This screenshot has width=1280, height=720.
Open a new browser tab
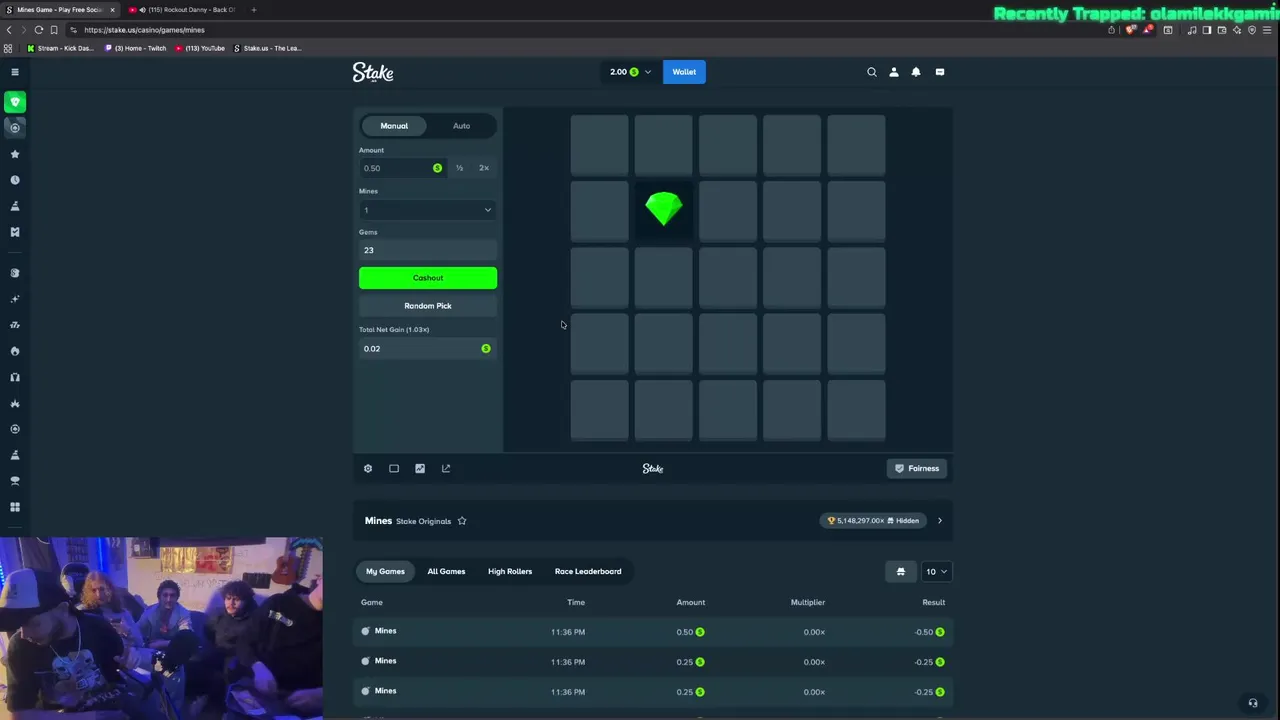click(x=254, y=10)
